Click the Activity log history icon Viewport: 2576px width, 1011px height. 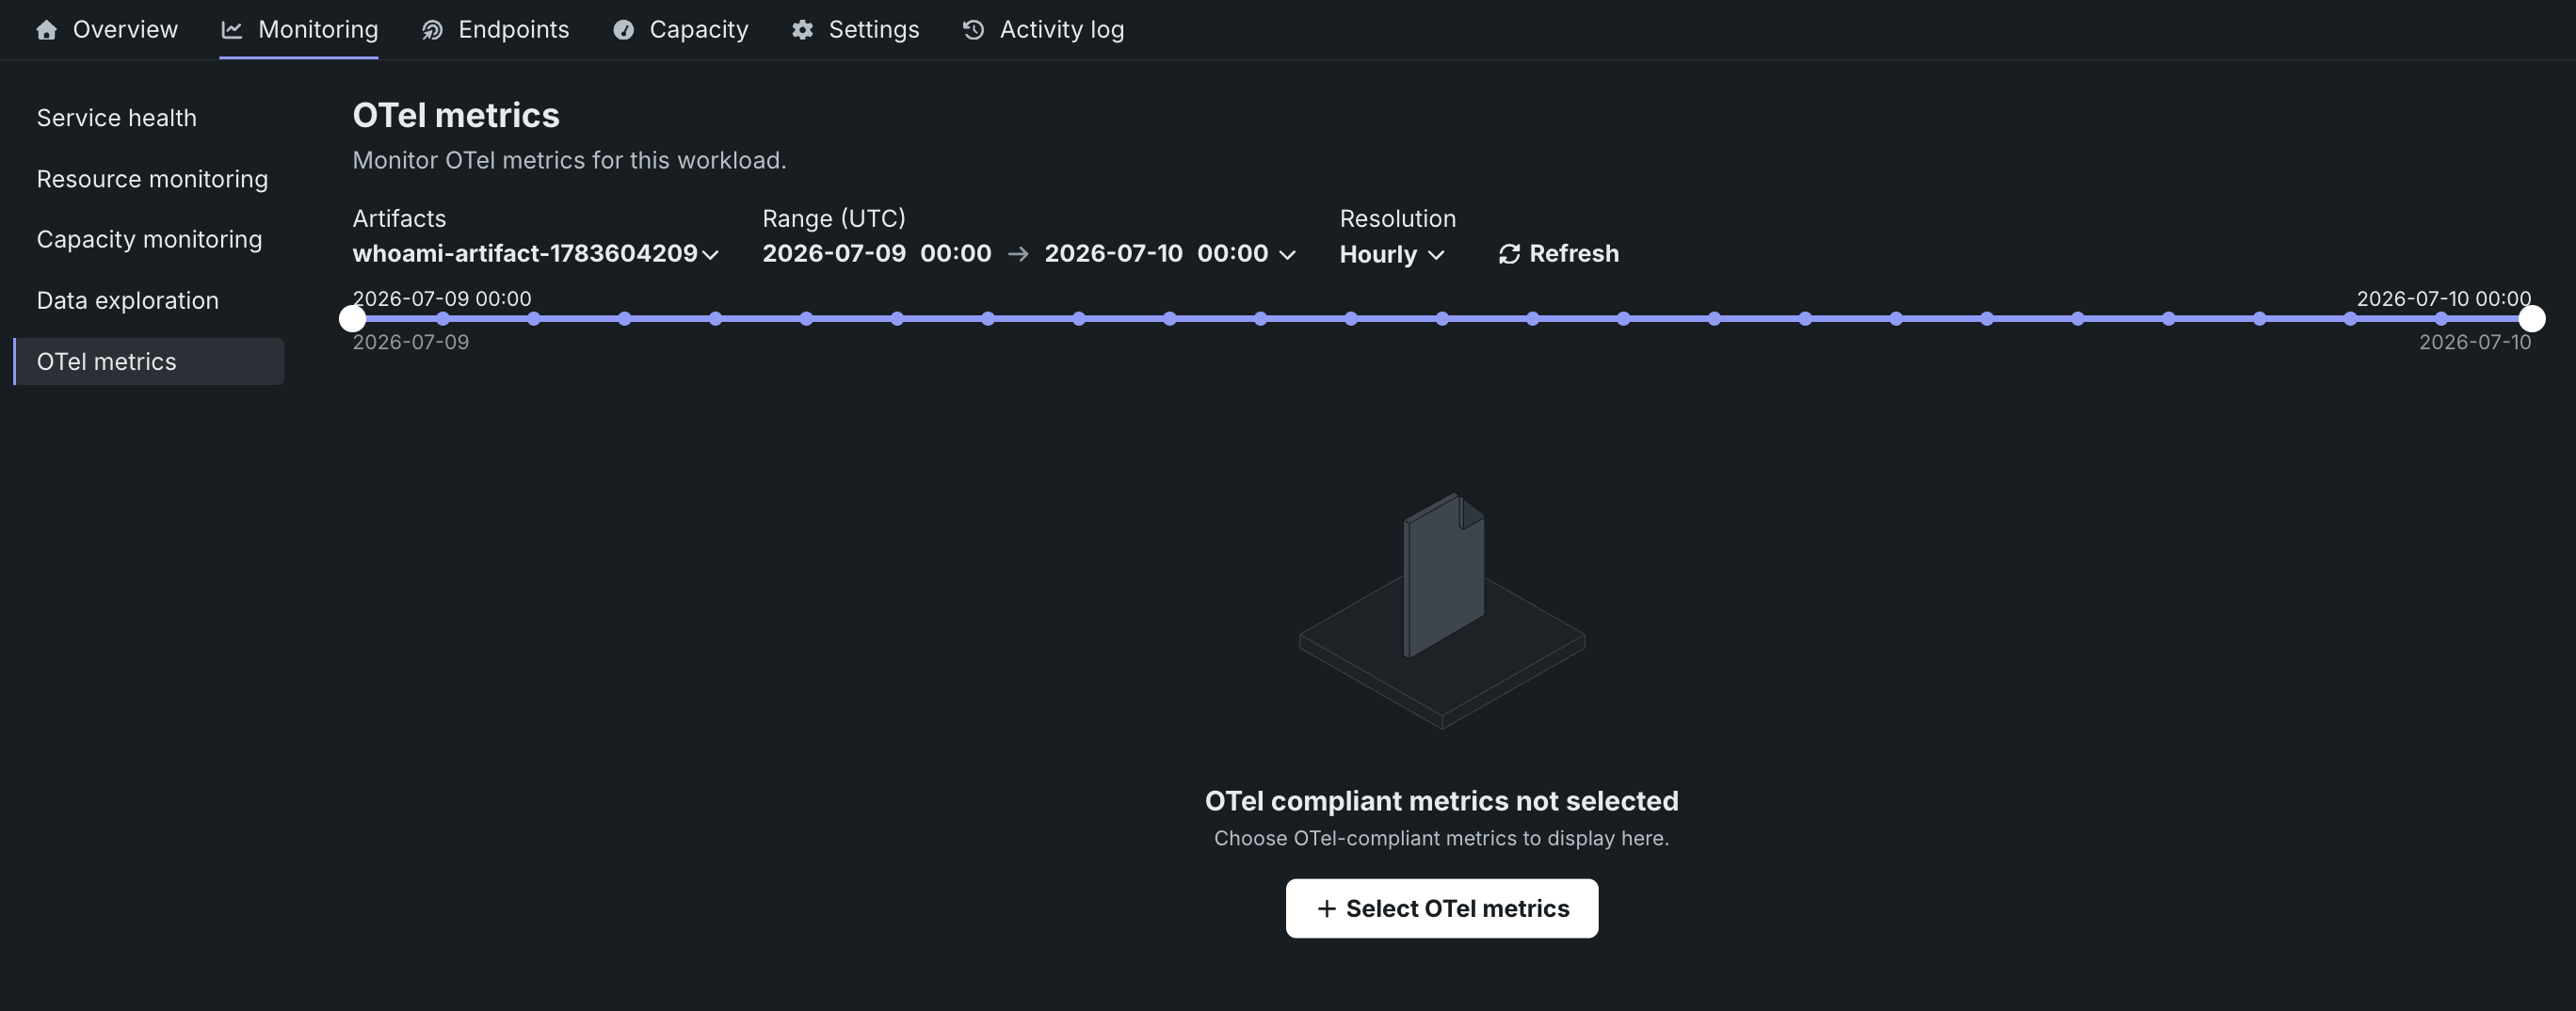(x=973, y=30)
